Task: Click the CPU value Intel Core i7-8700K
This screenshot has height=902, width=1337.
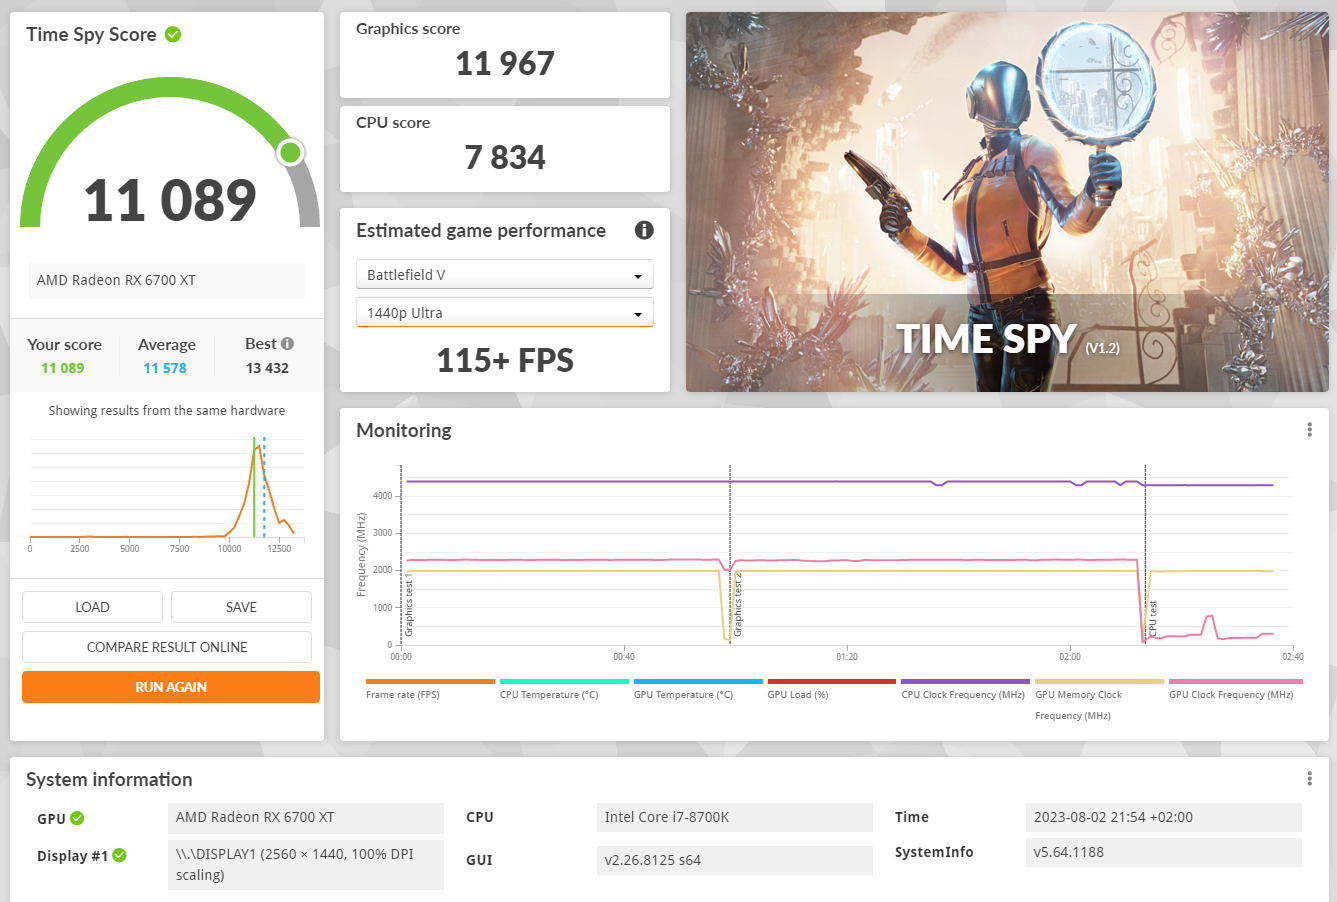Action: (x=735, y=817)
